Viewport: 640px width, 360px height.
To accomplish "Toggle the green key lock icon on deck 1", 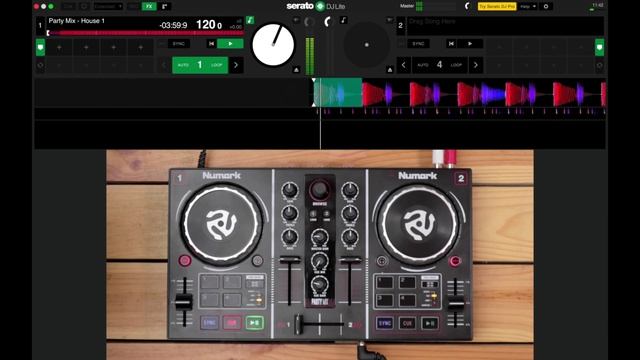I will click(x=250, y=20).
